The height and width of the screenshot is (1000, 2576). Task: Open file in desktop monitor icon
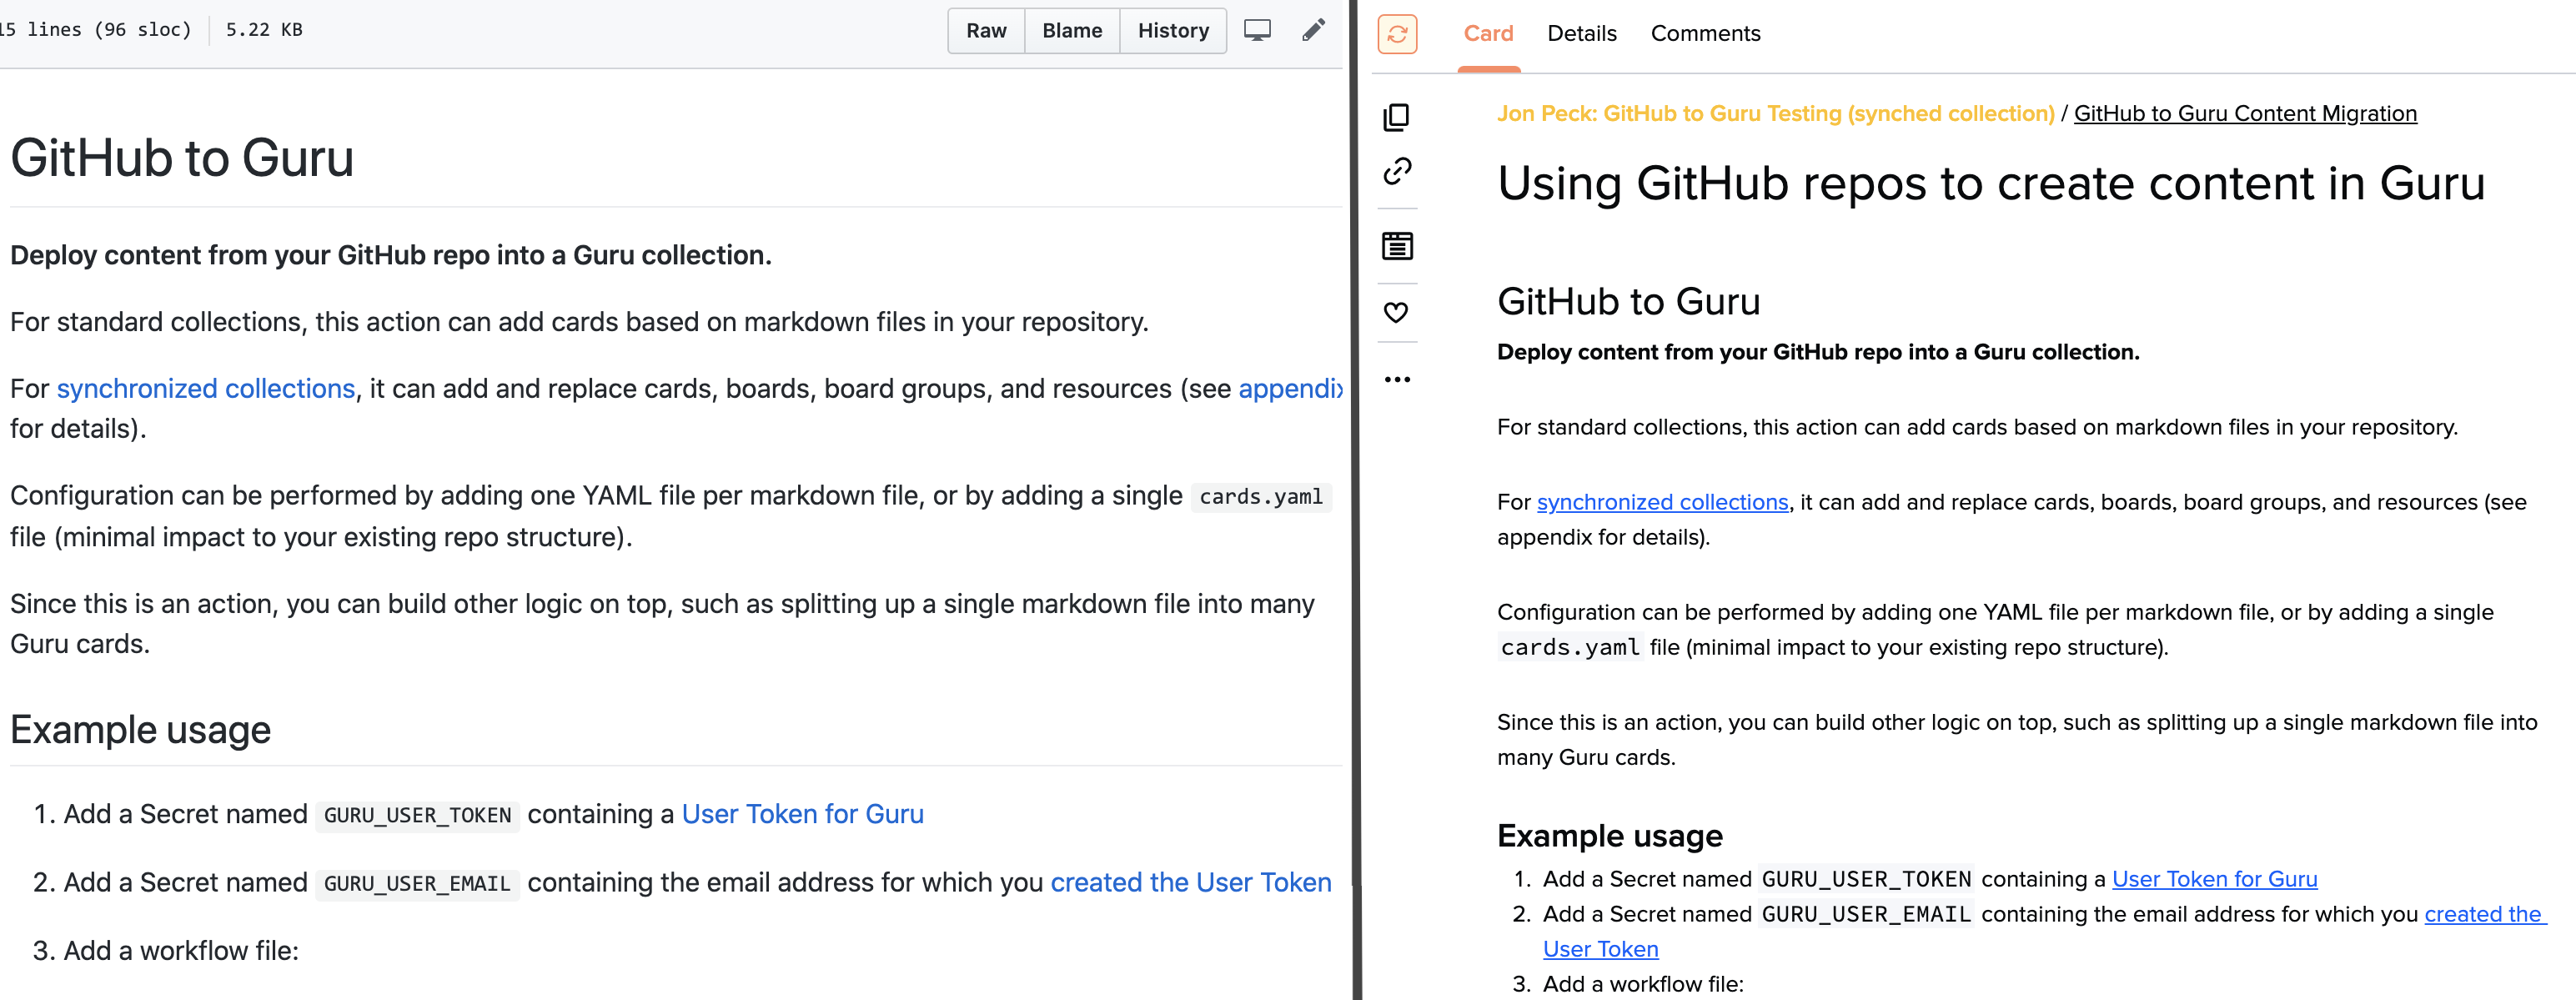click(1257, 30)
